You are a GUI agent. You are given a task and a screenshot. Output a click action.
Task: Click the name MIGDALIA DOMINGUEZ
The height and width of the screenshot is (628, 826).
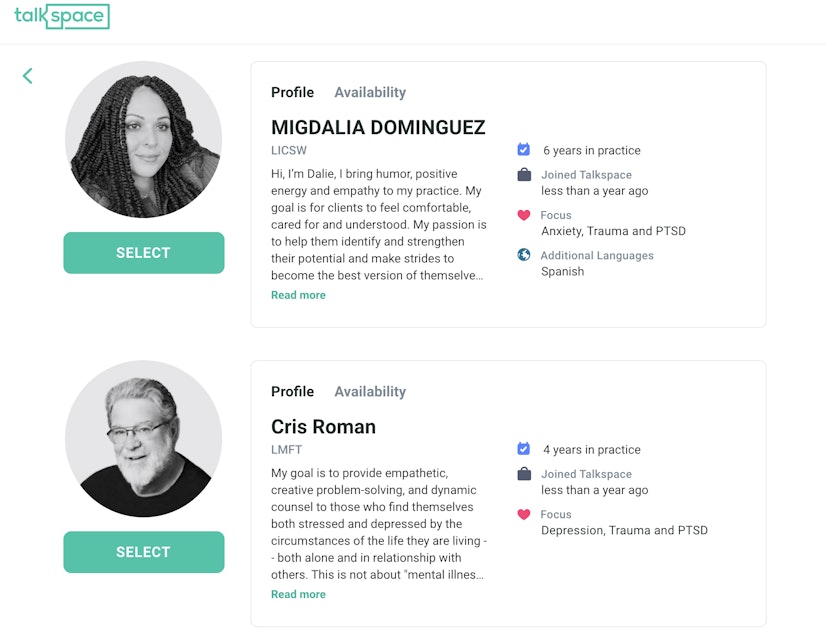[378, 128]
